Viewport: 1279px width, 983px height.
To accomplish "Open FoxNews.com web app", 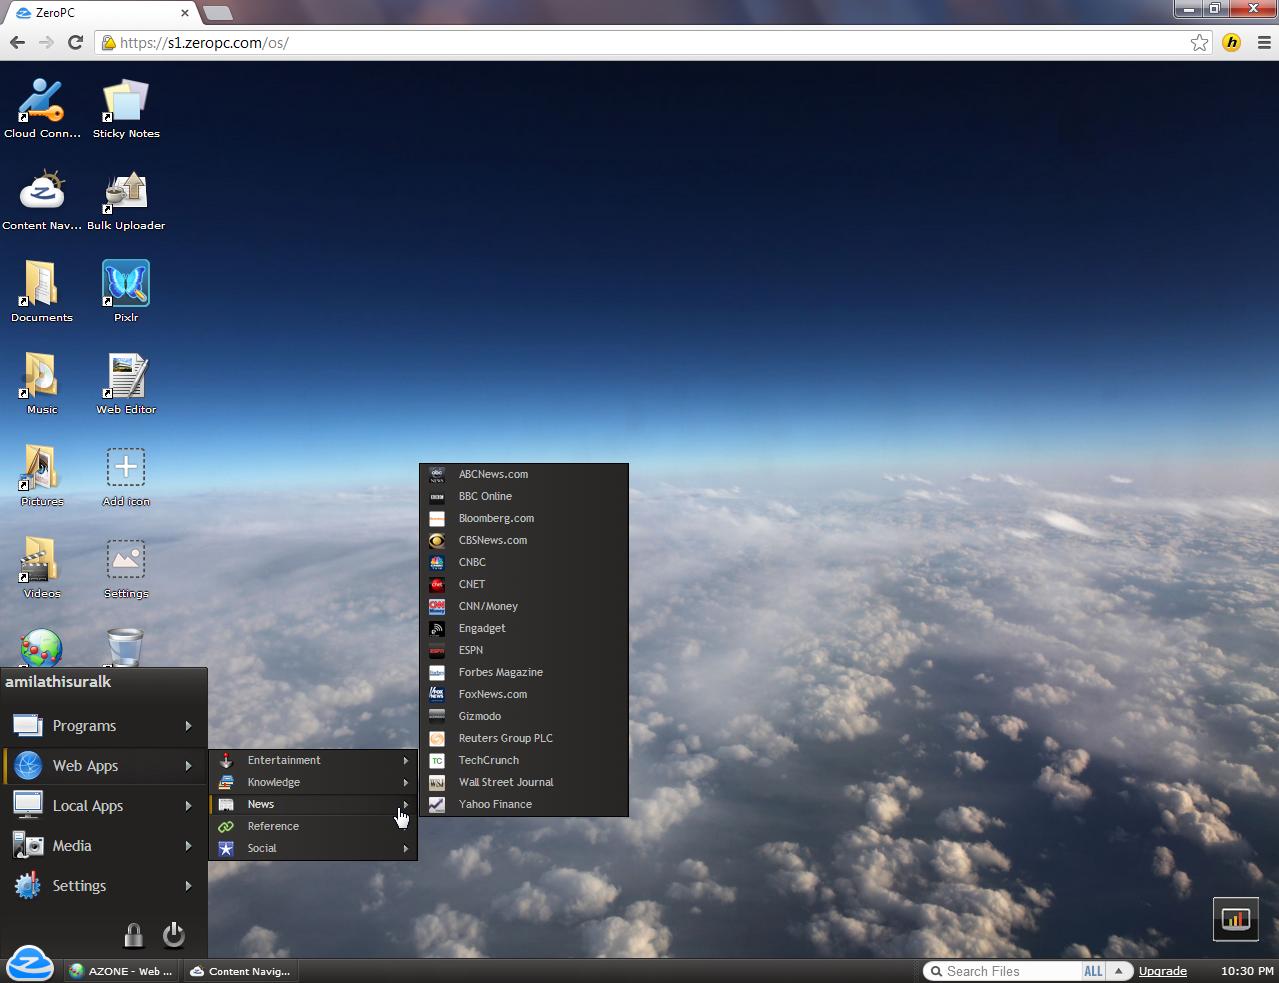I will click(x=524, y=694).
